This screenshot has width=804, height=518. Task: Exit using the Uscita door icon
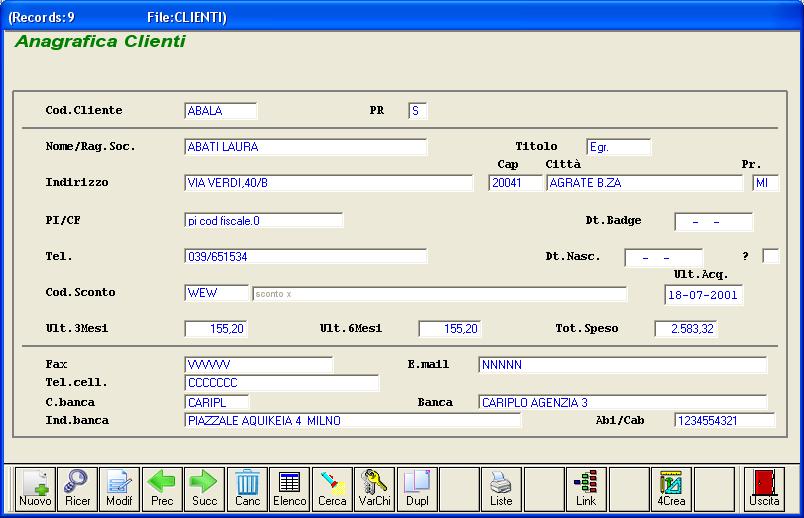pyautogui.click(x=764, y=489)
